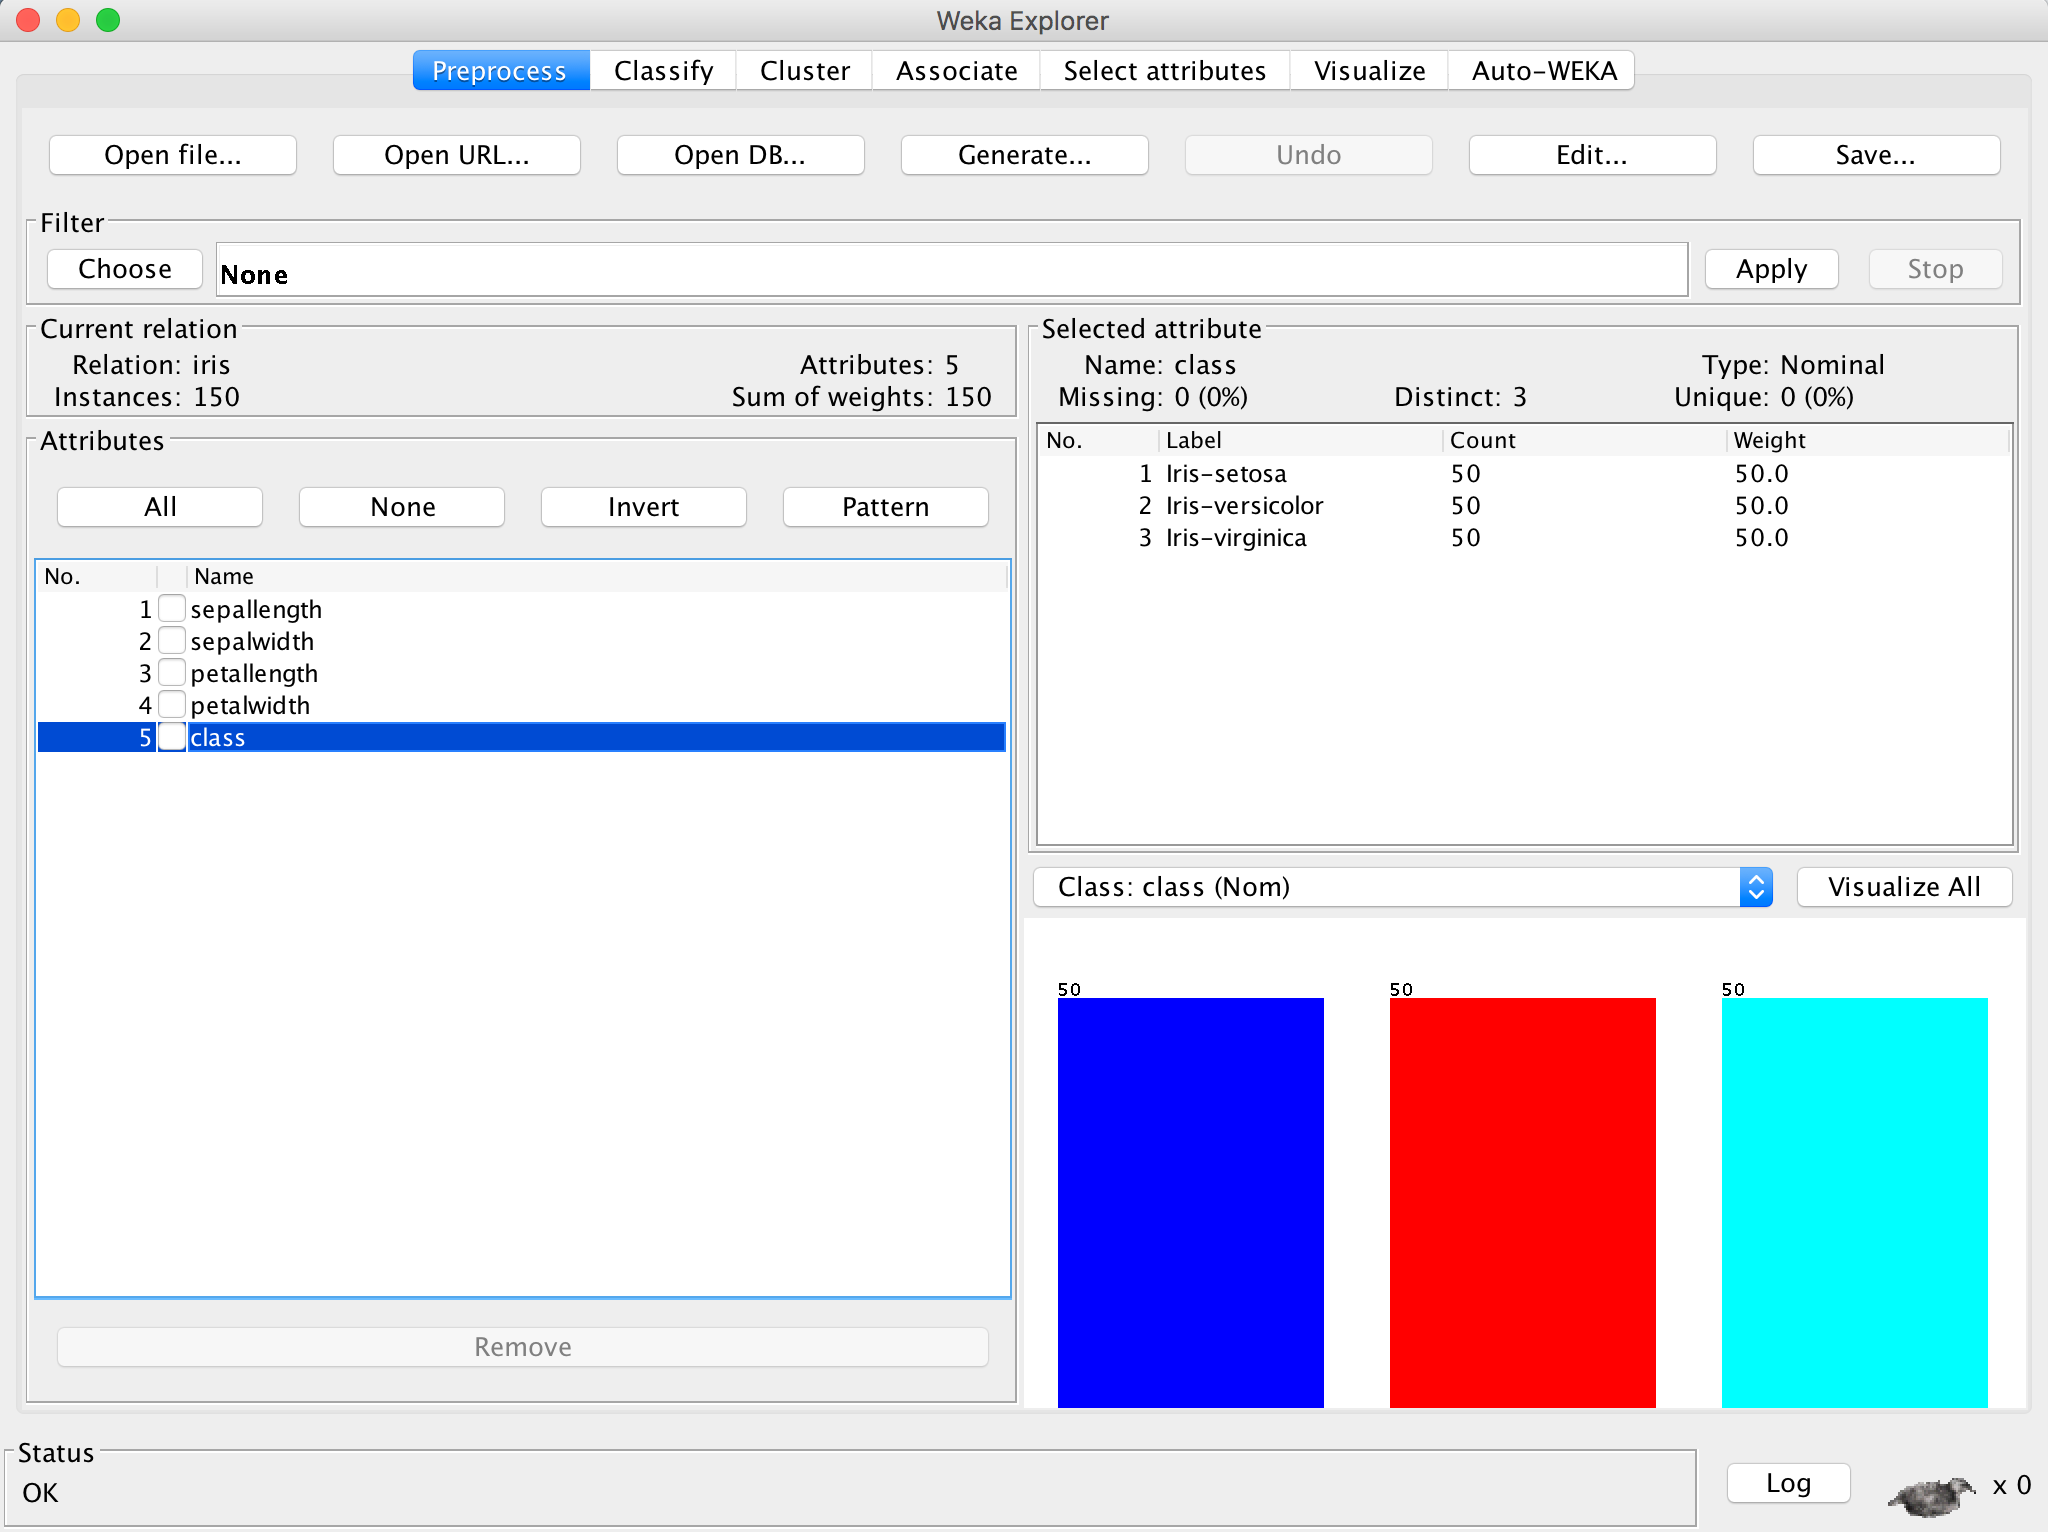Open the Log window
2048x1532 pixels.
[1787, 1483]
